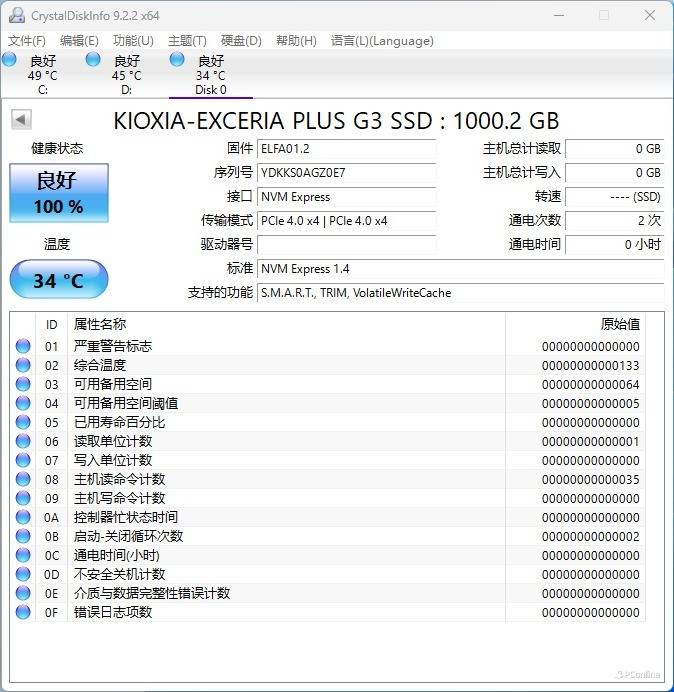Select the C: drive status orb
Screen dimensions: 674x692
[10, 60]
